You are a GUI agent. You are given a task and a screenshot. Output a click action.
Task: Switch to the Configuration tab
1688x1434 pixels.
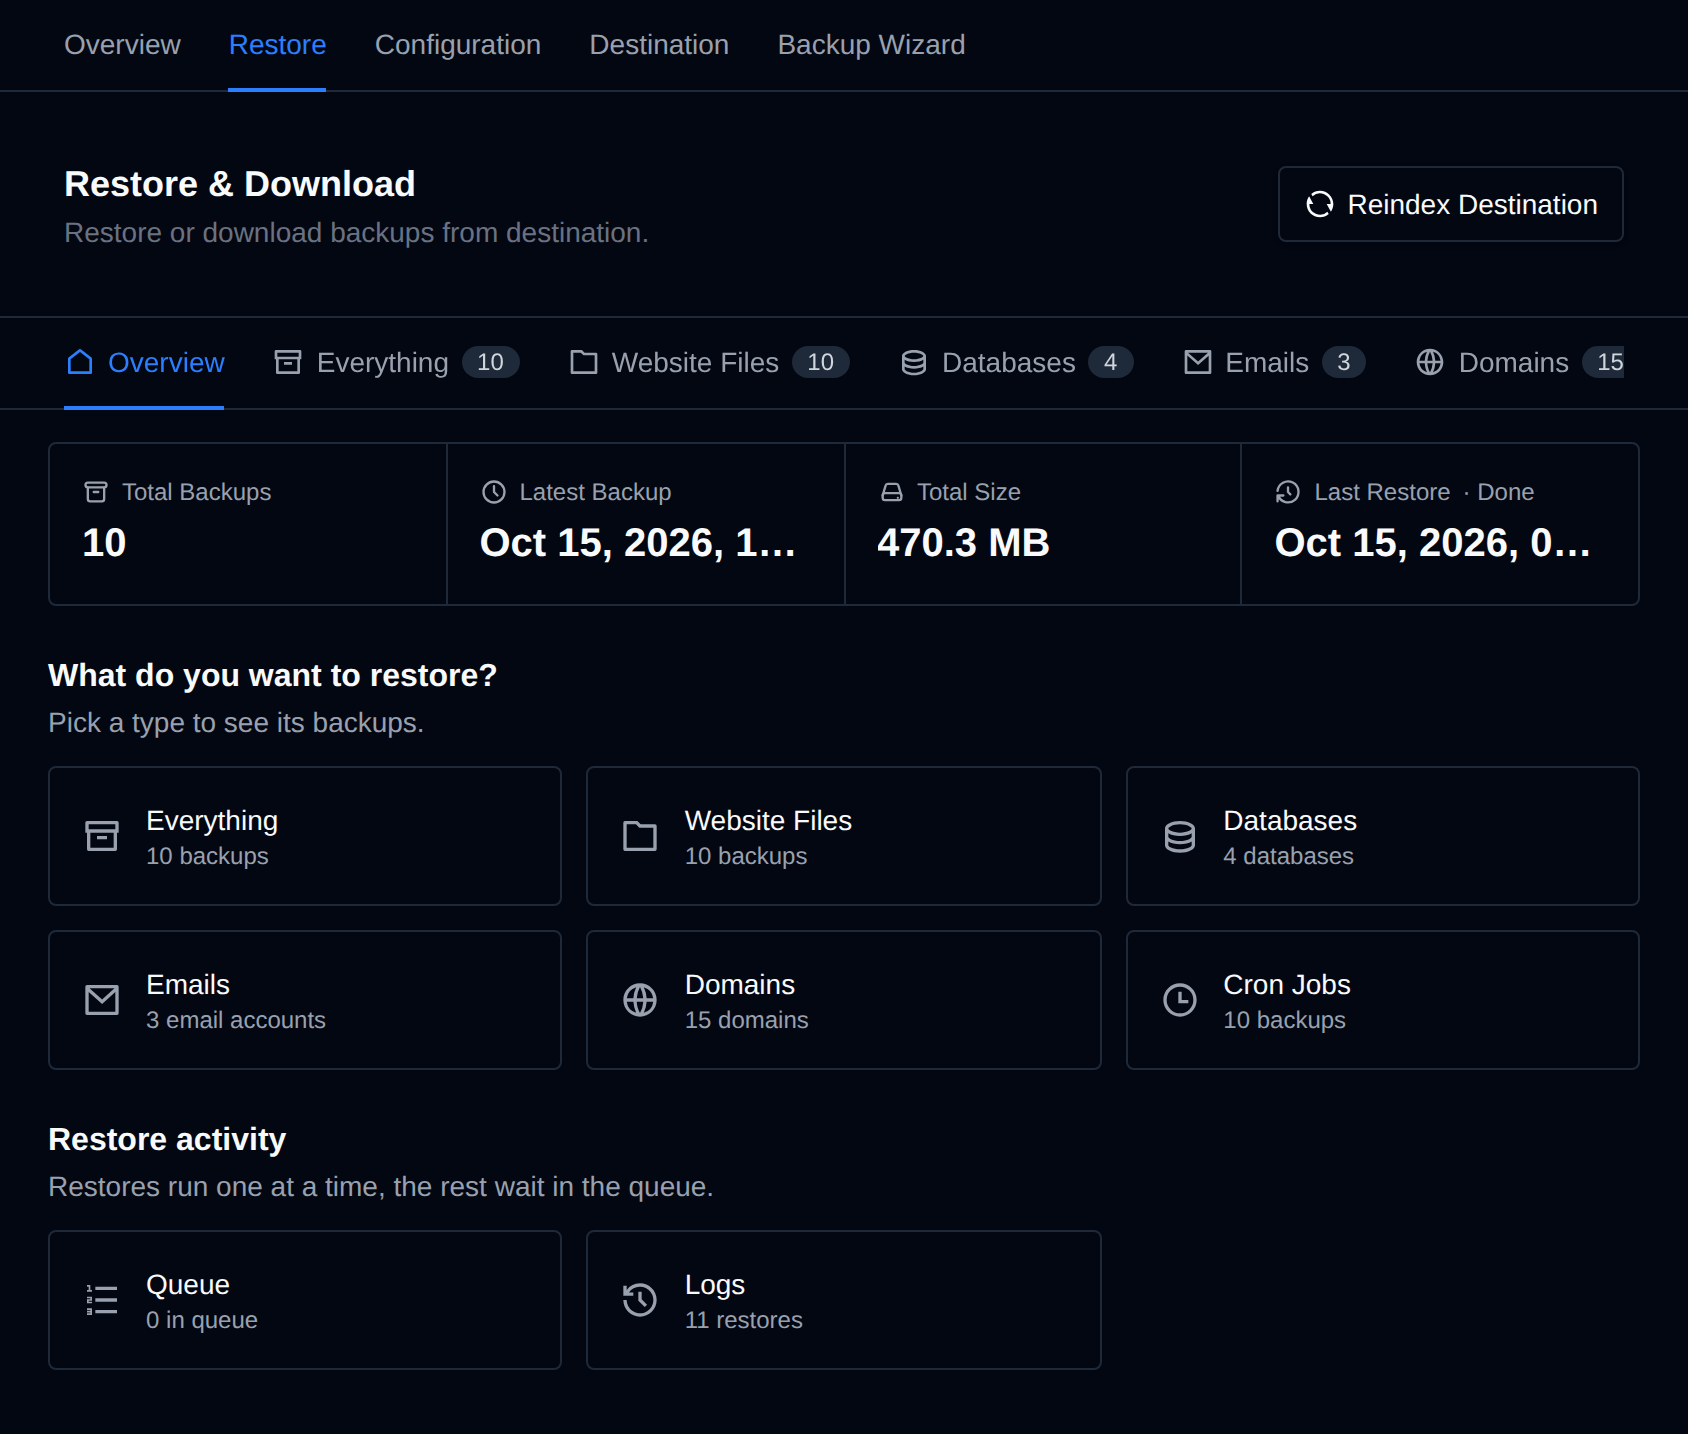tap(458, 45)
